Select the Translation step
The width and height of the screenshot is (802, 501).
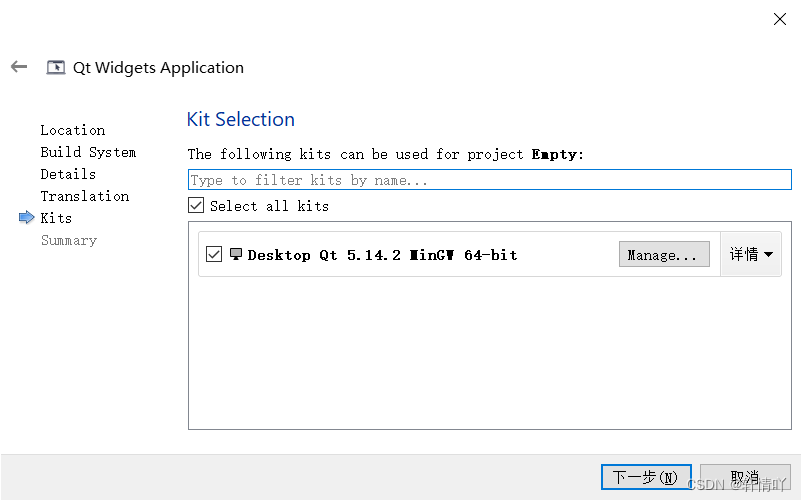click(x=84, y=196)
